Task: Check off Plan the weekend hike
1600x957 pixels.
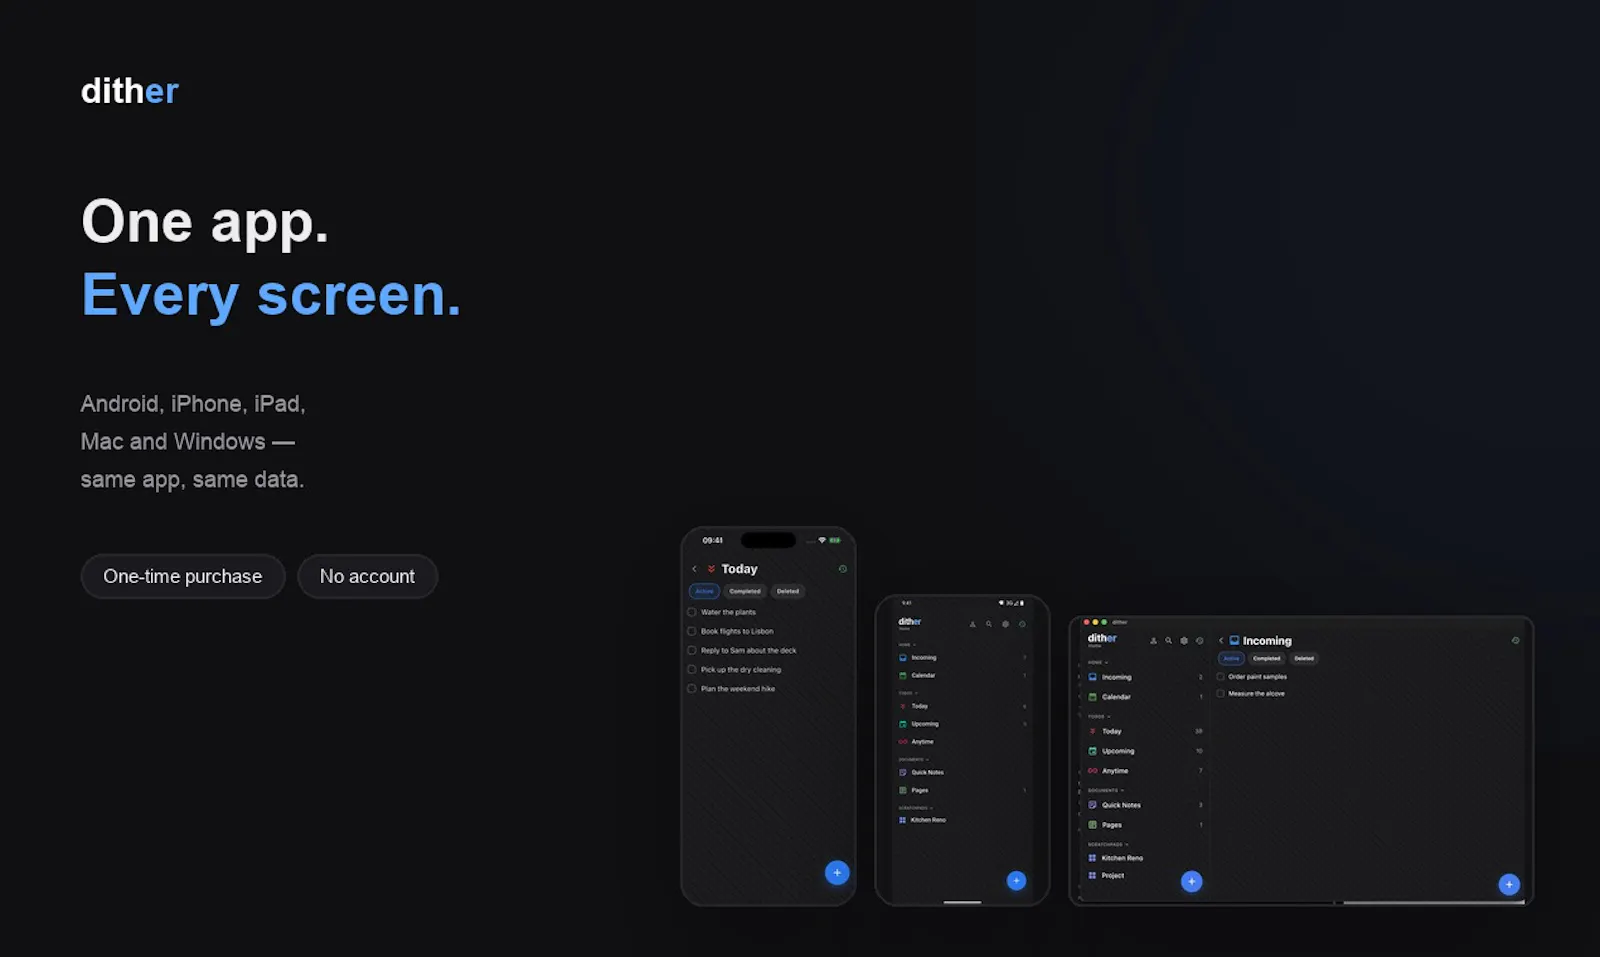Action: pyautogui.click(x=691, y=688)
